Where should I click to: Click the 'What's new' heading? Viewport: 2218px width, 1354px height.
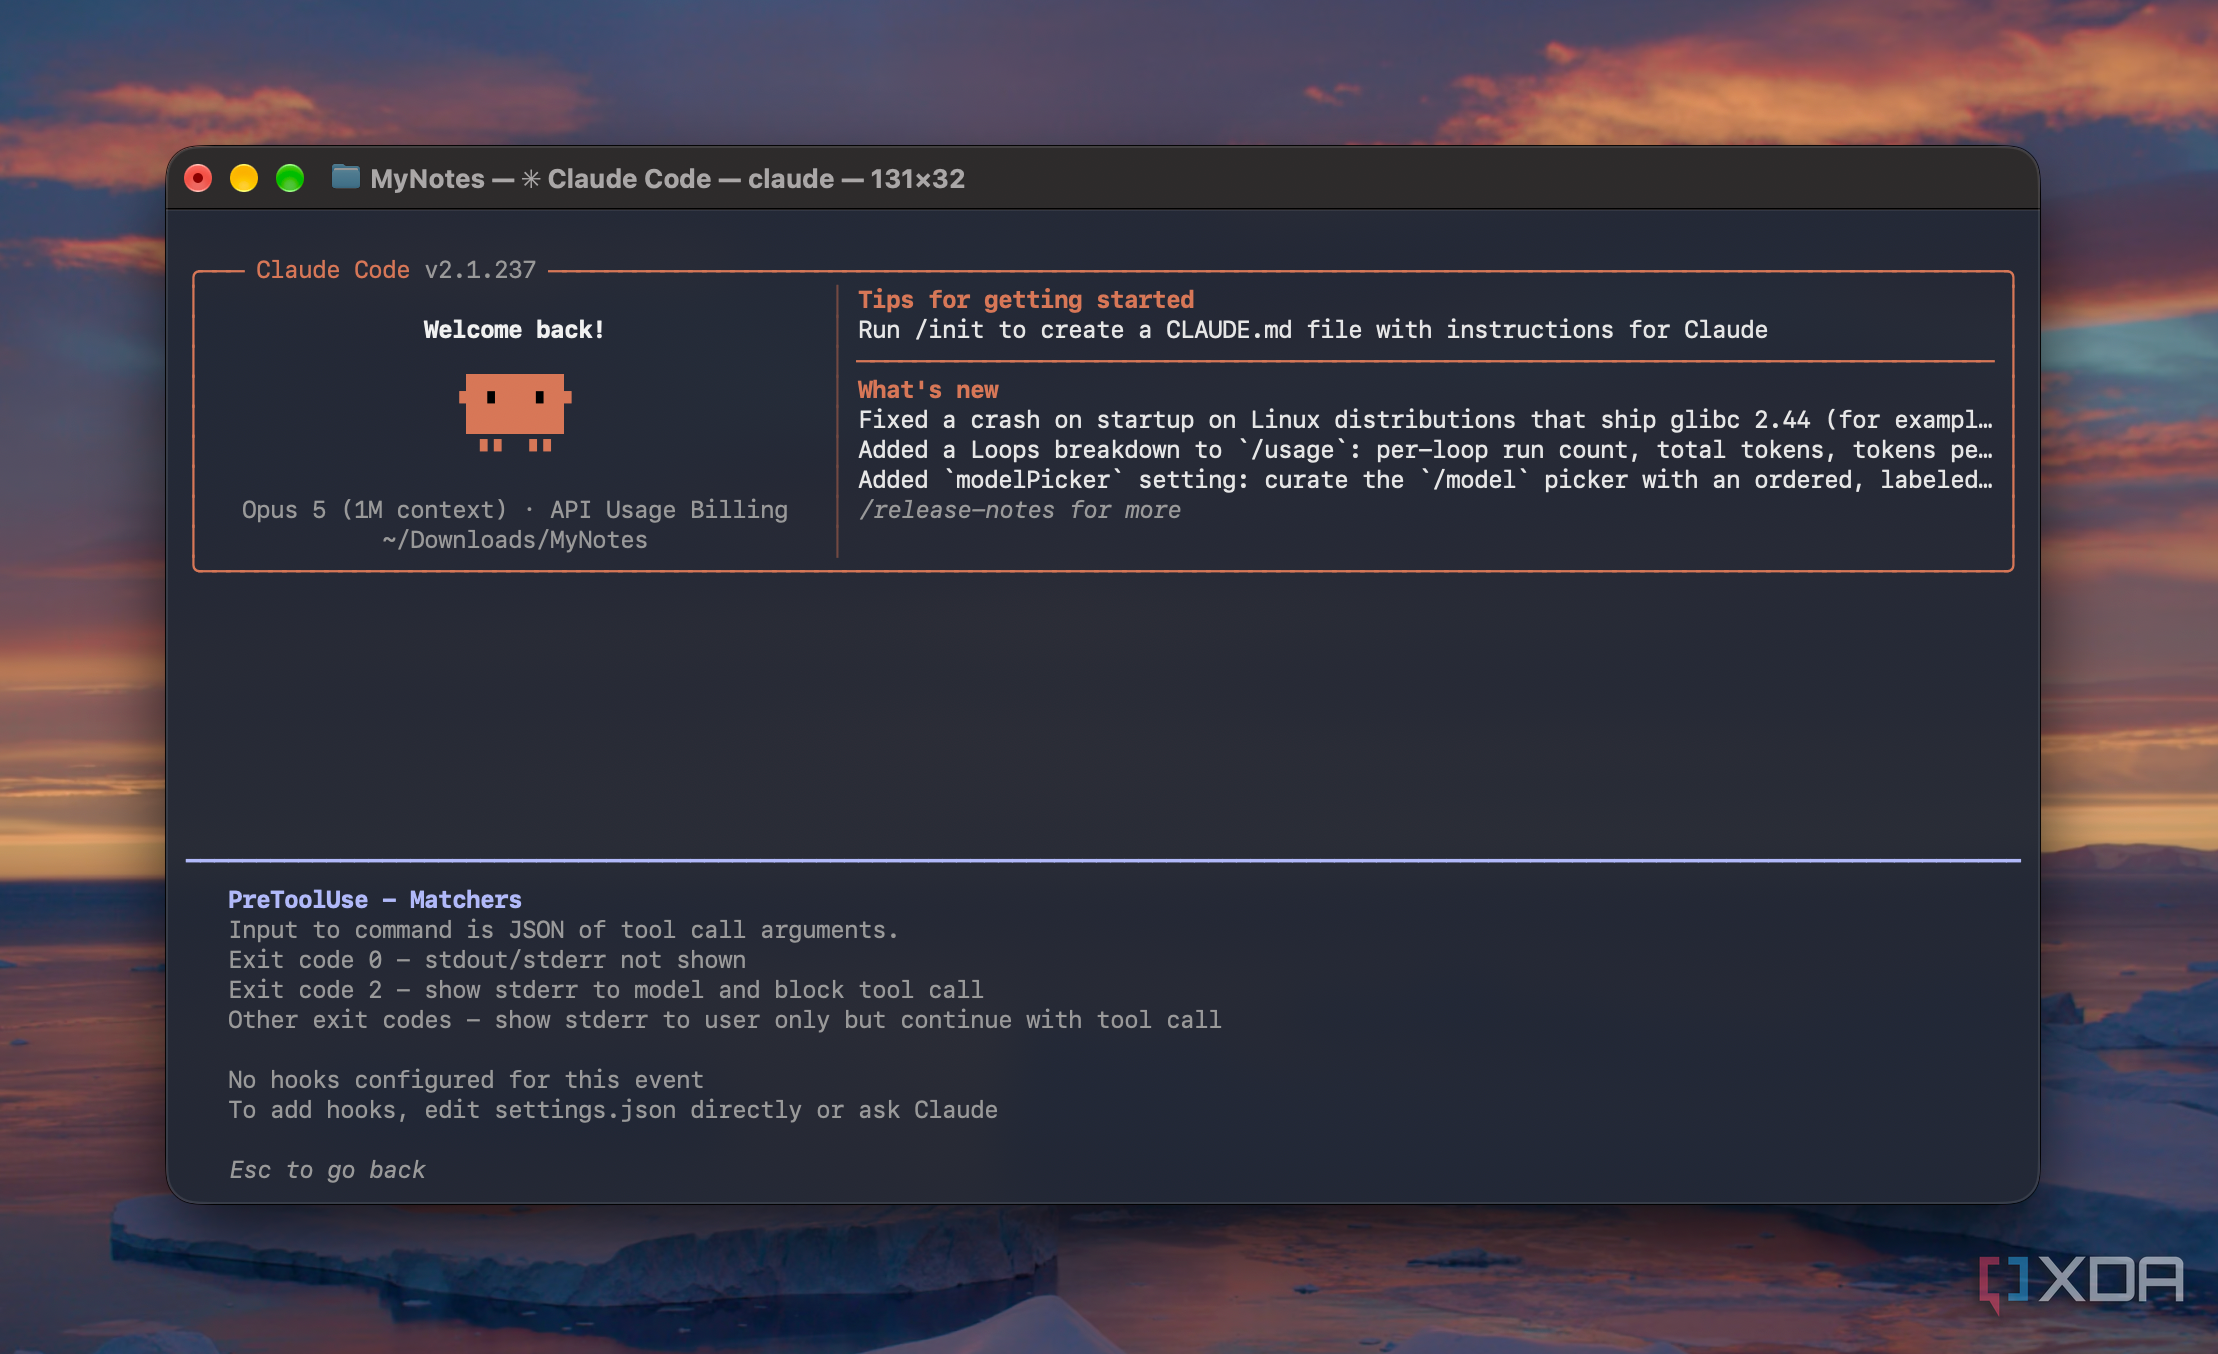pos(928,390)
